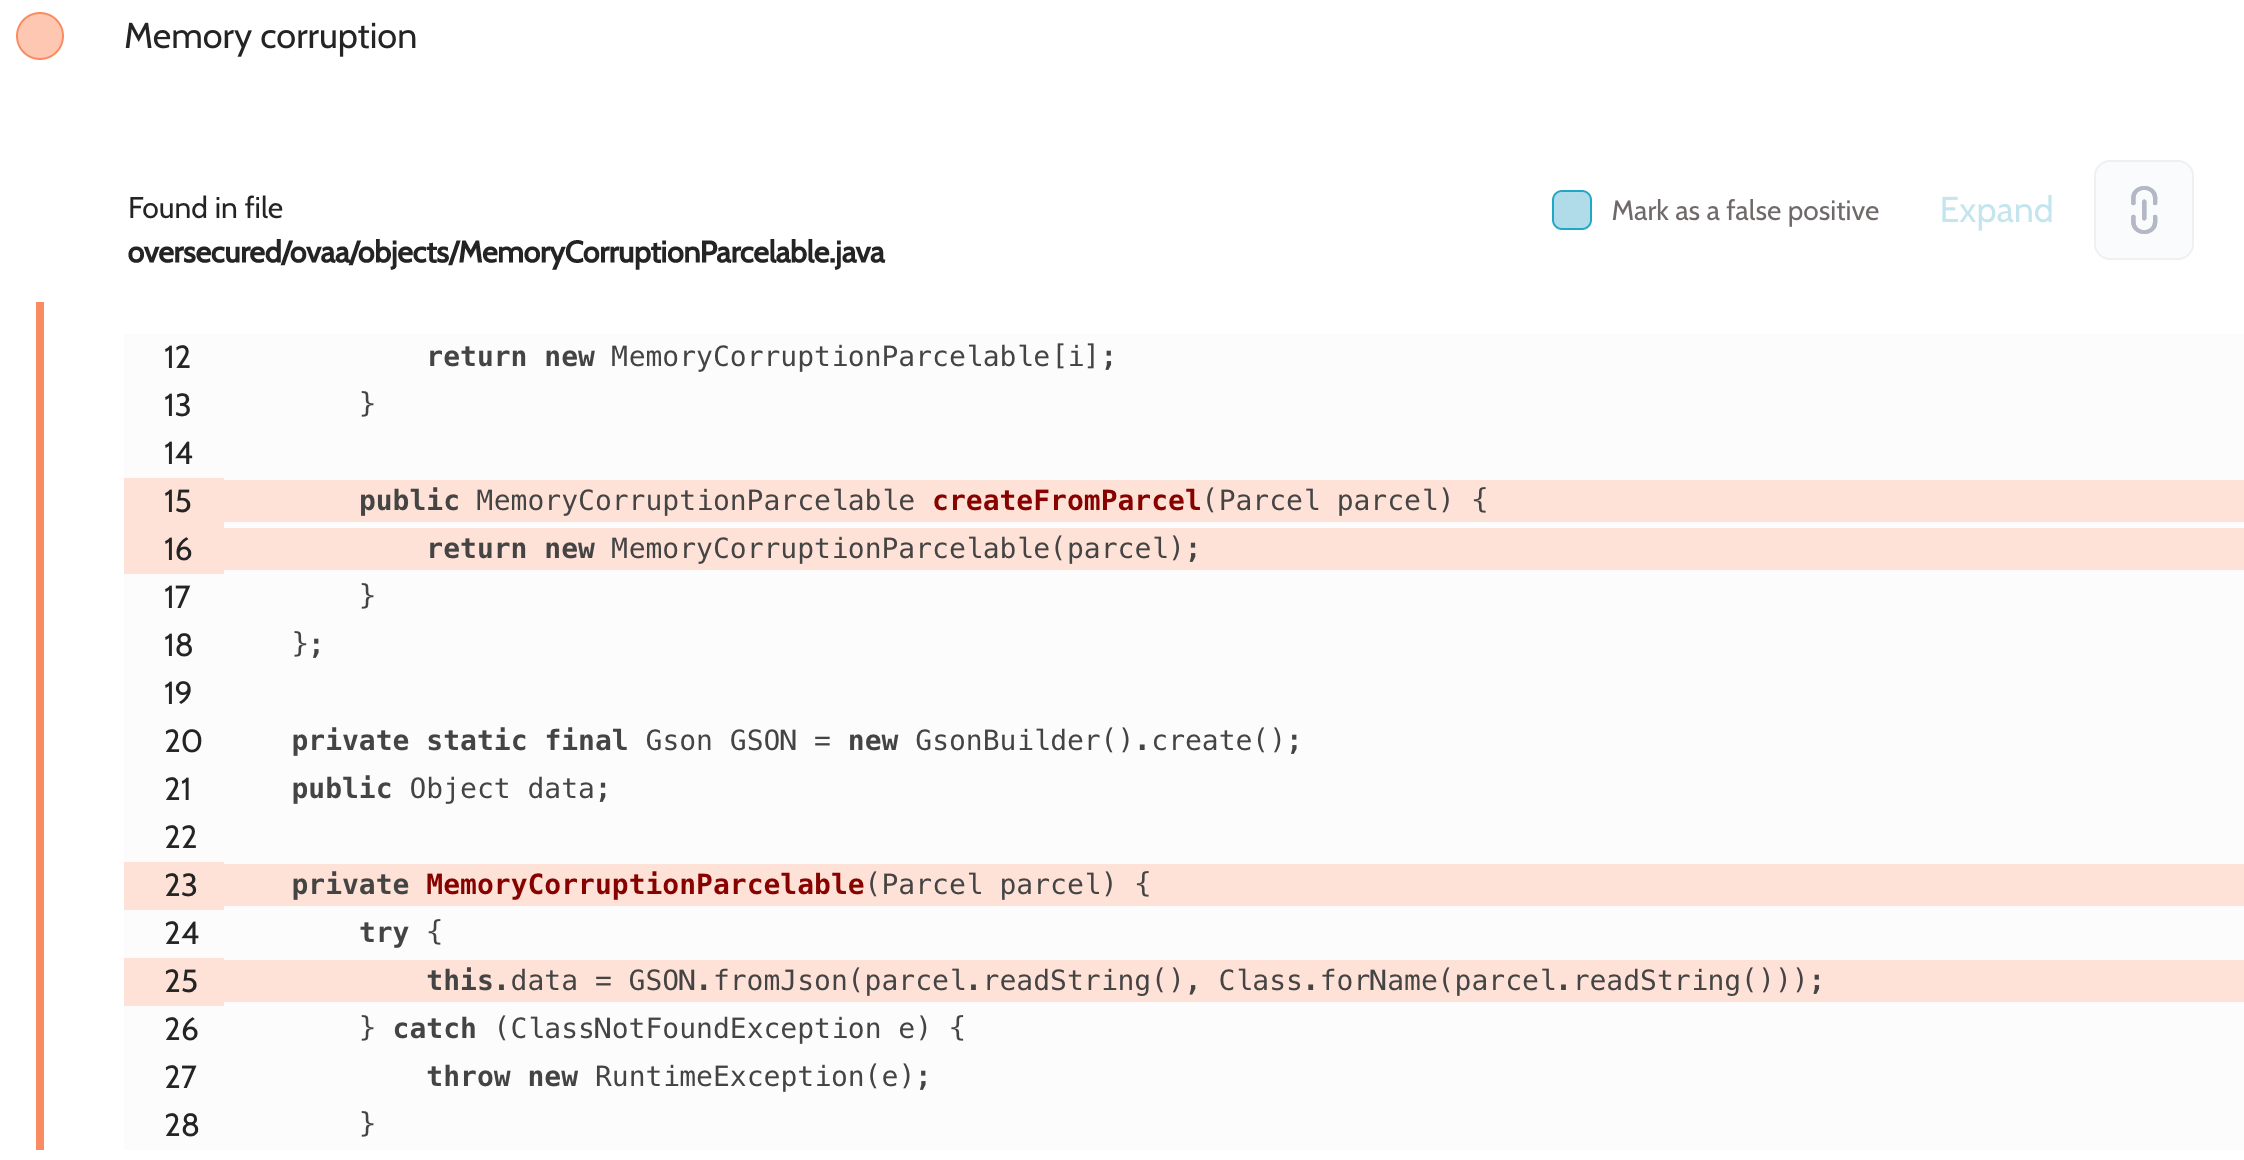Open the Memory corruption heading
This screenshot has width=2244, height=1160.
tap(270, 37)
